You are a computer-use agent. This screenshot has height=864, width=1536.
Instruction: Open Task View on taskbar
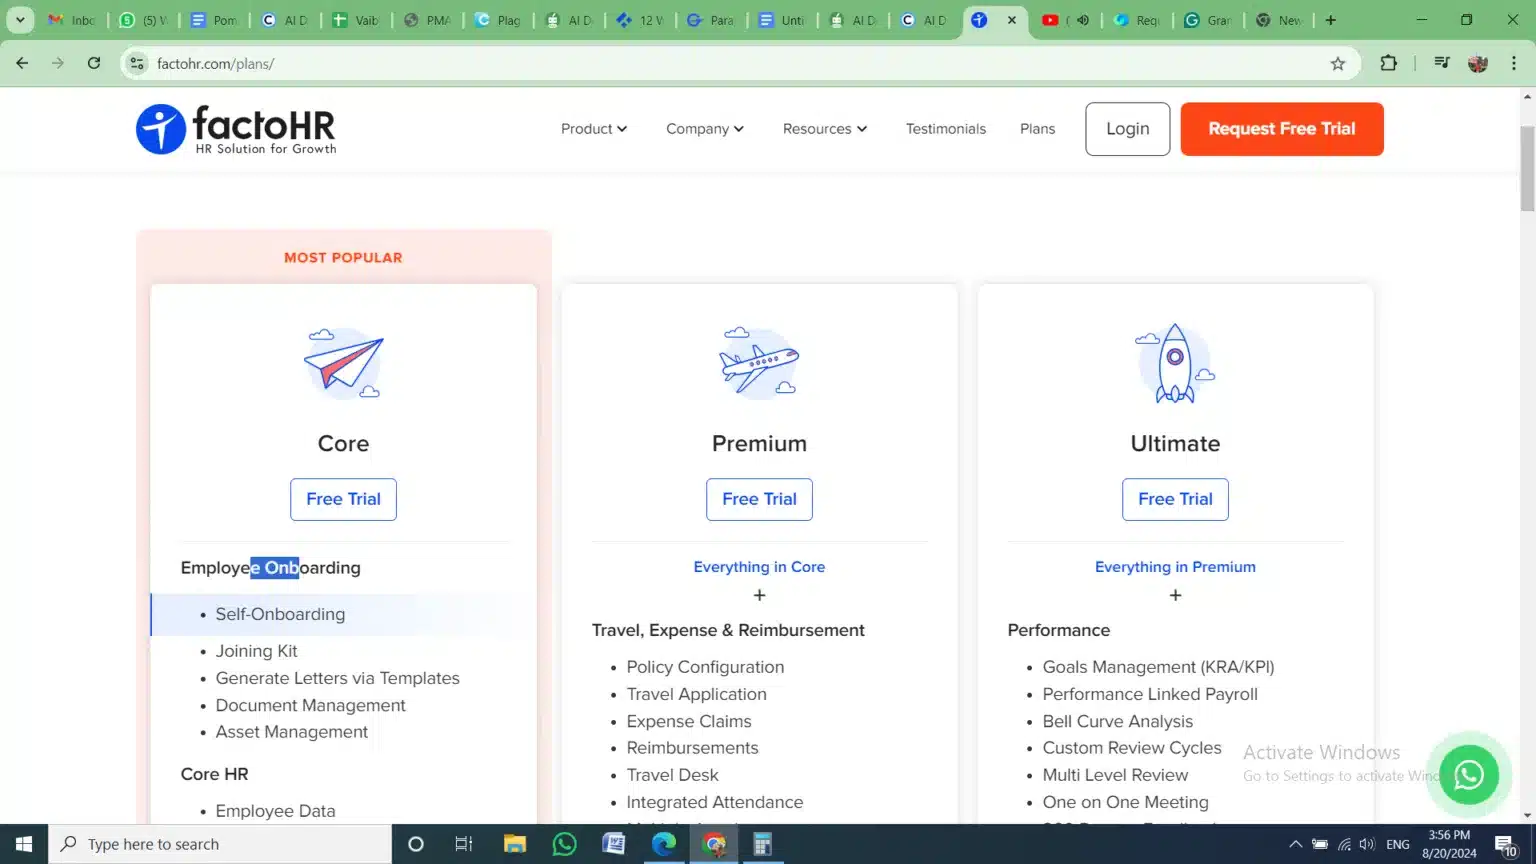(464, 844)
